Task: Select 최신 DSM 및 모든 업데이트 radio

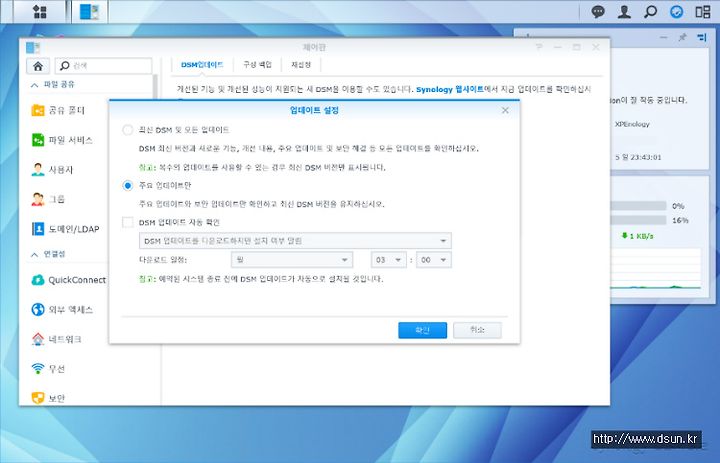Action: (128, 130)
